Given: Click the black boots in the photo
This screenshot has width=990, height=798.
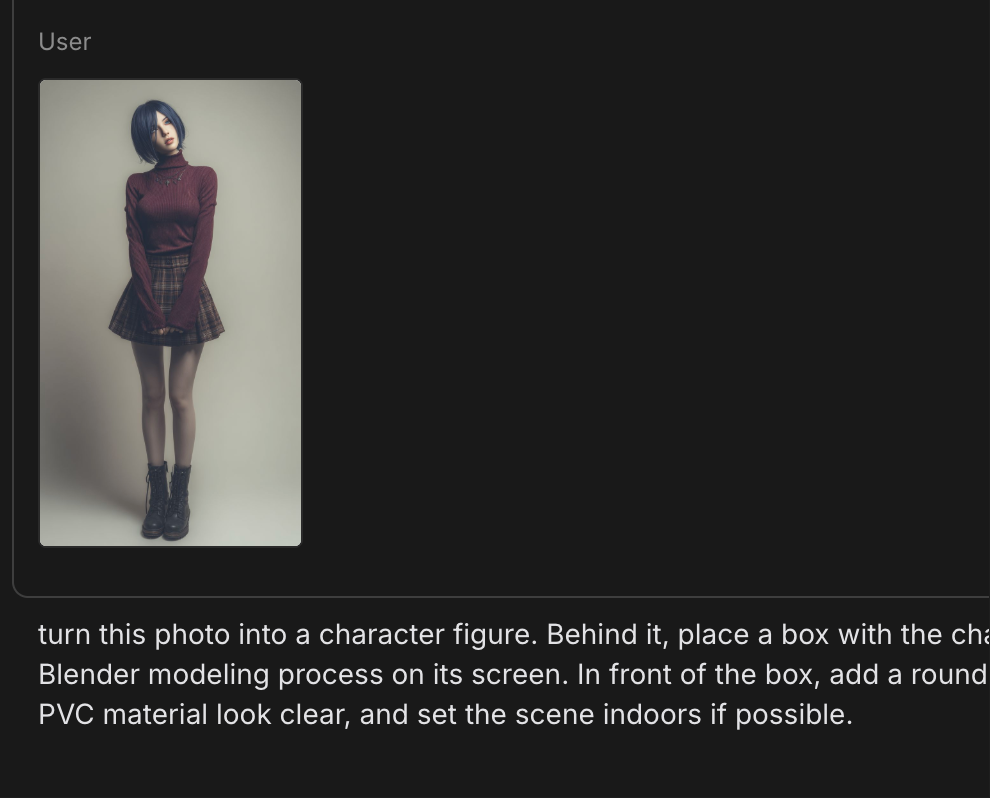Looking at the screenshot, I should [167, 502].
